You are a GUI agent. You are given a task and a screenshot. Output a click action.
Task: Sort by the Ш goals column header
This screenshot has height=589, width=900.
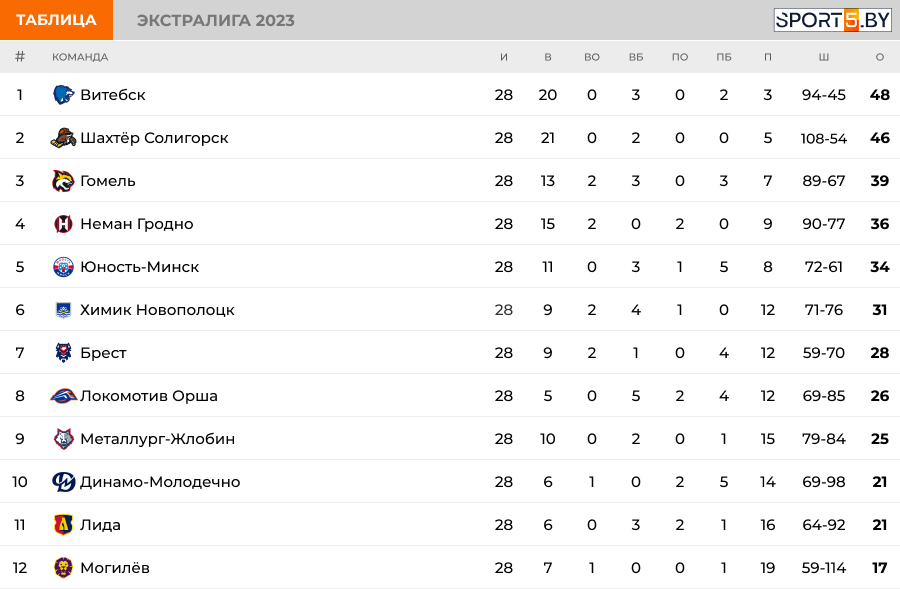(824, 57)
